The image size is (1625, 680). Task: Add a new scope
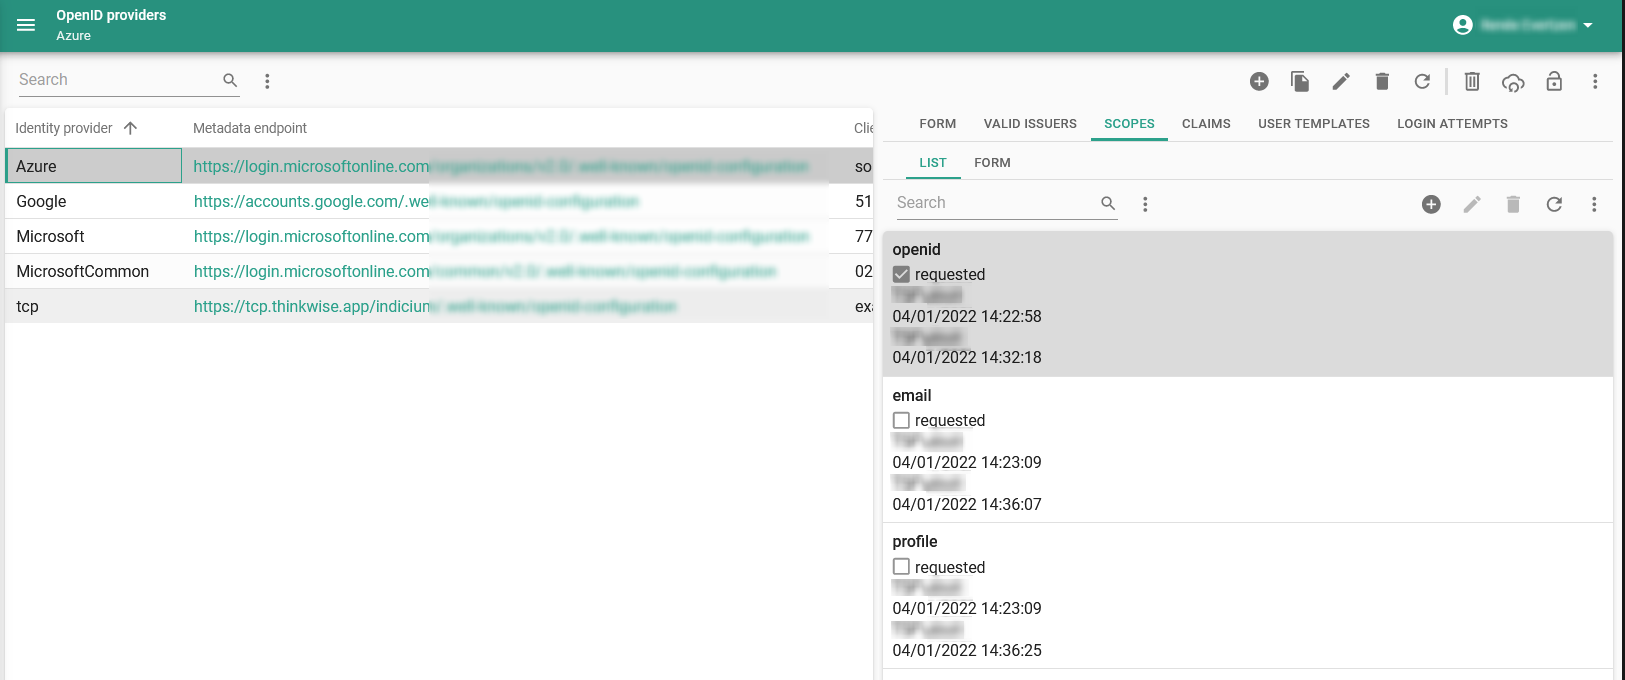1431,204
